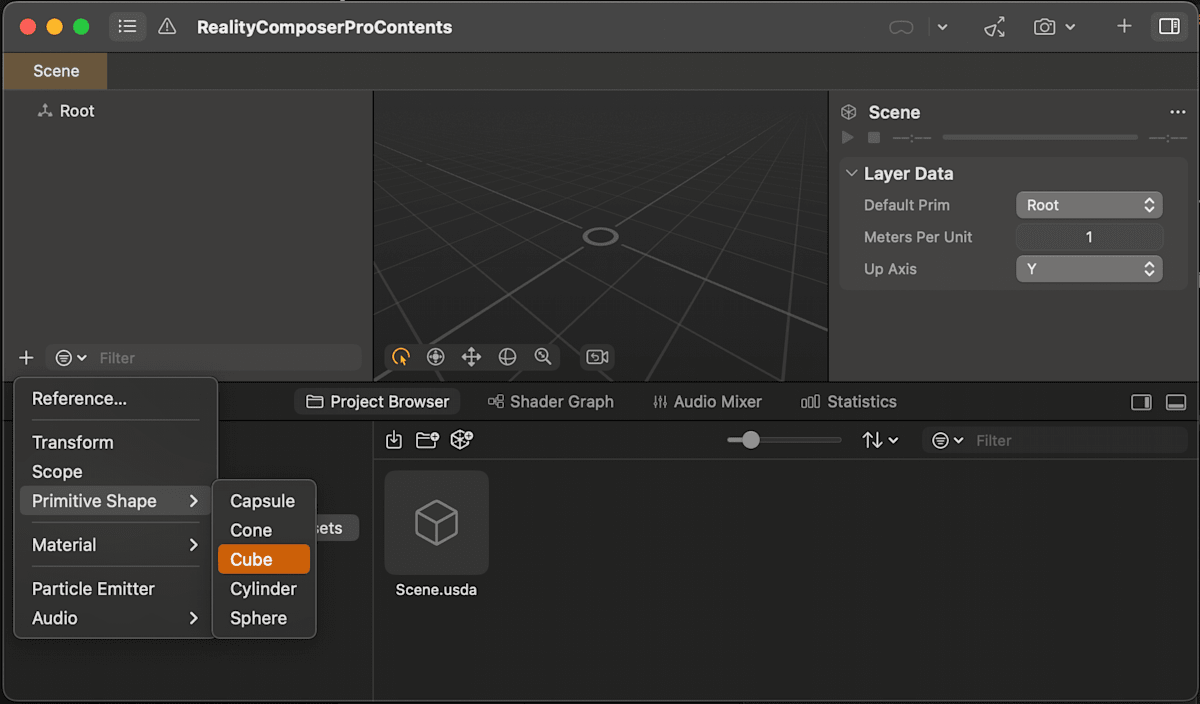Open the Material submenu
The width and height of the screenshot is (1200, 704).
coord(115,545)
